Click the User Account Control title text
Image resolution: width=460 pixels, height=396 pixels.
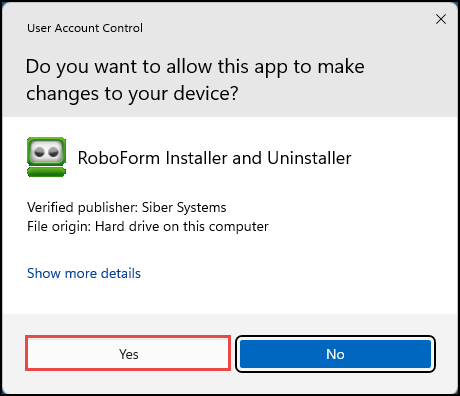[85, 28]
